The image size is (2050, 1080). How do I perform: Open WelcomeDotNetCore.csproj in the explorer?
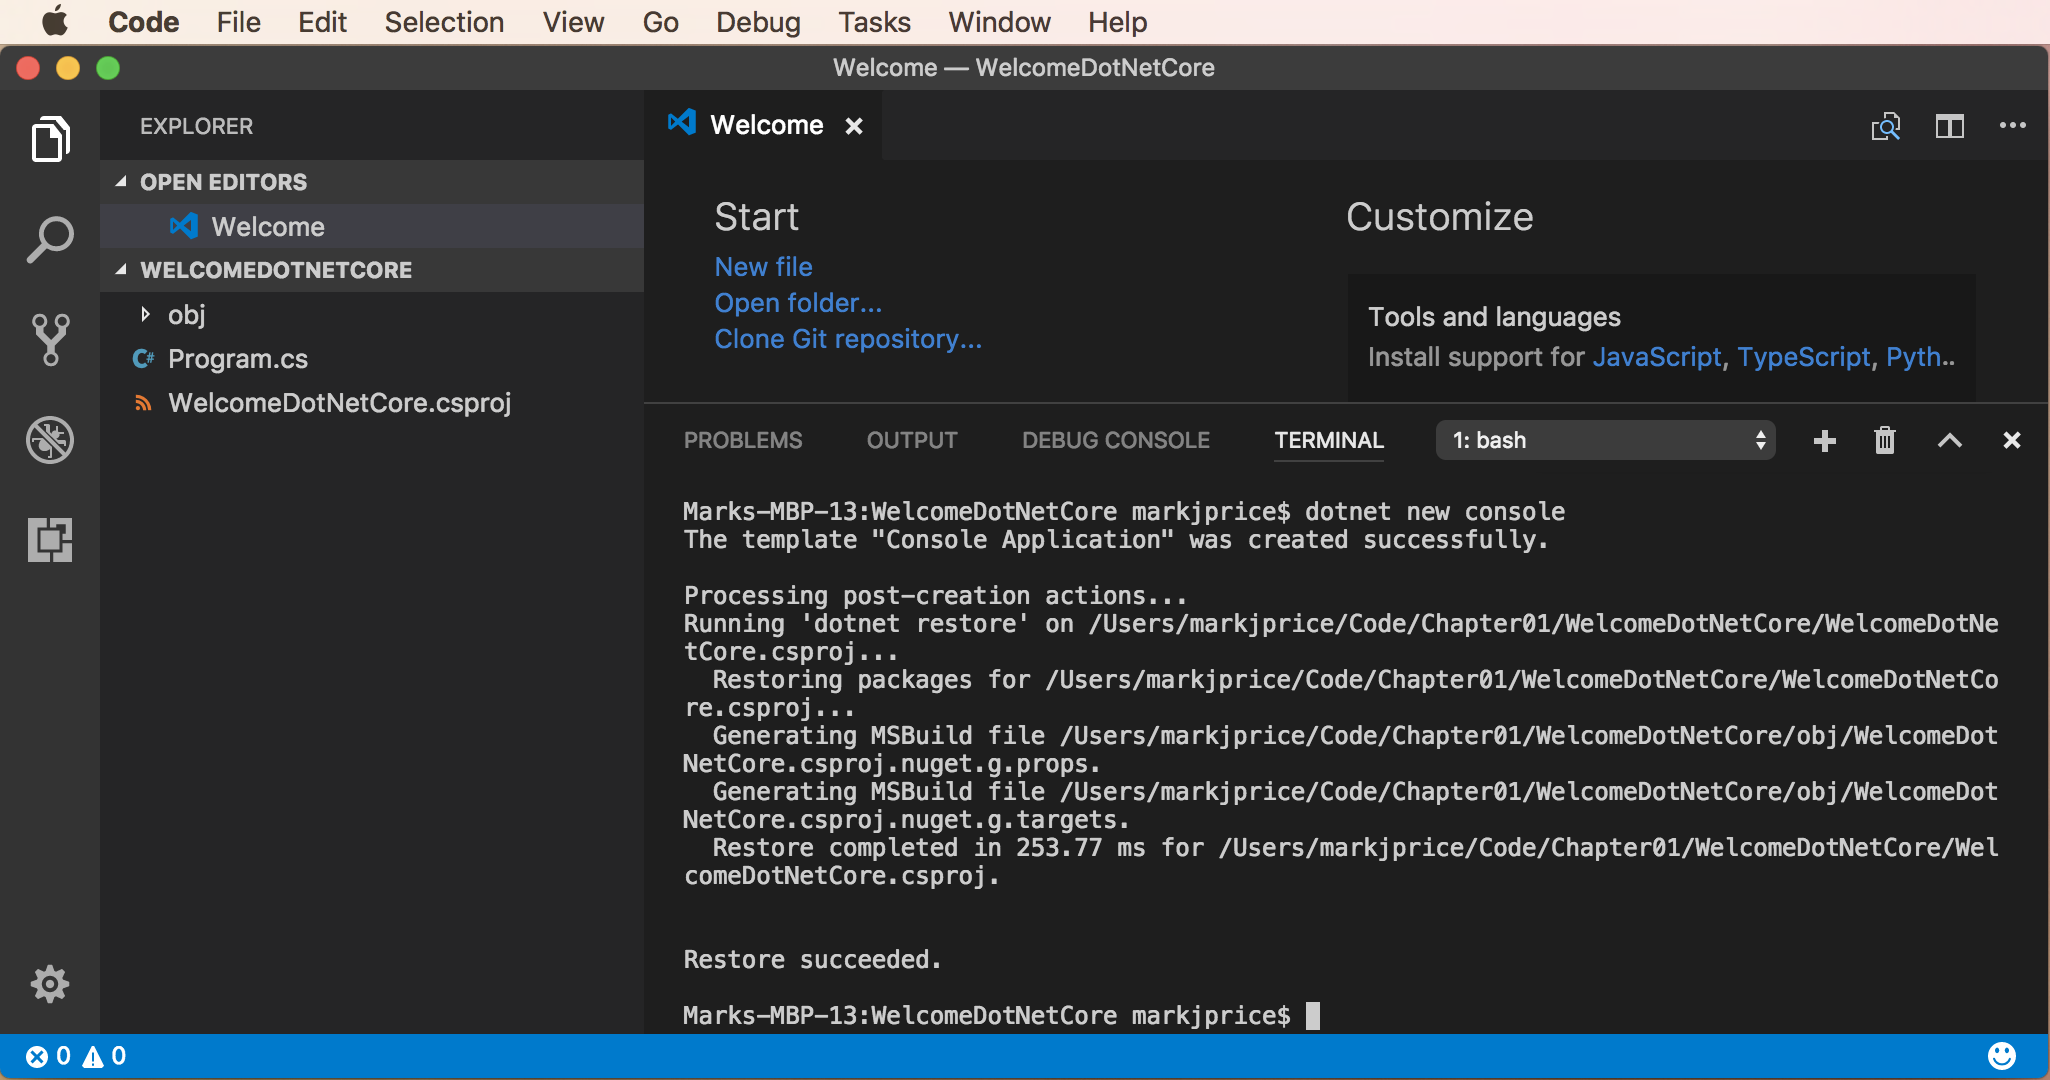[x=372, y=403]
